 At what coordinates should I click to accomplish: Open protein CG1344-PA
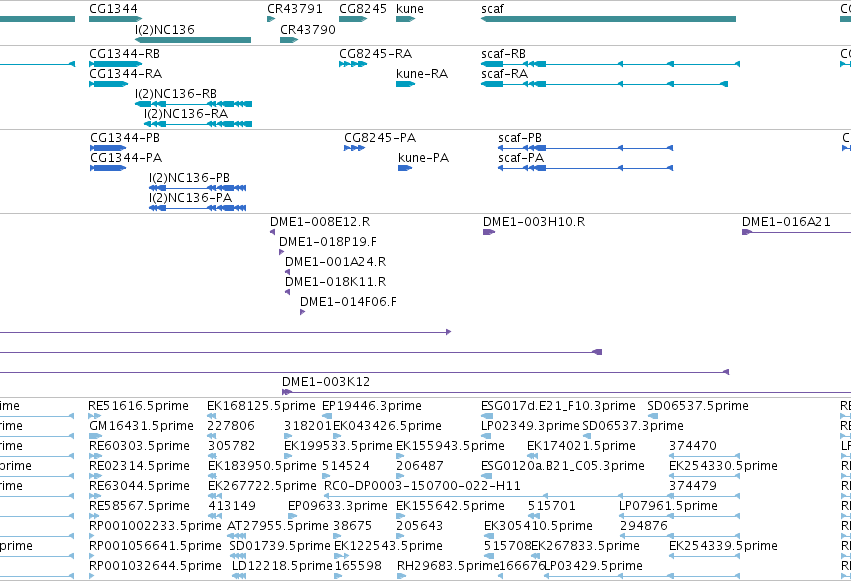[108, 168]
